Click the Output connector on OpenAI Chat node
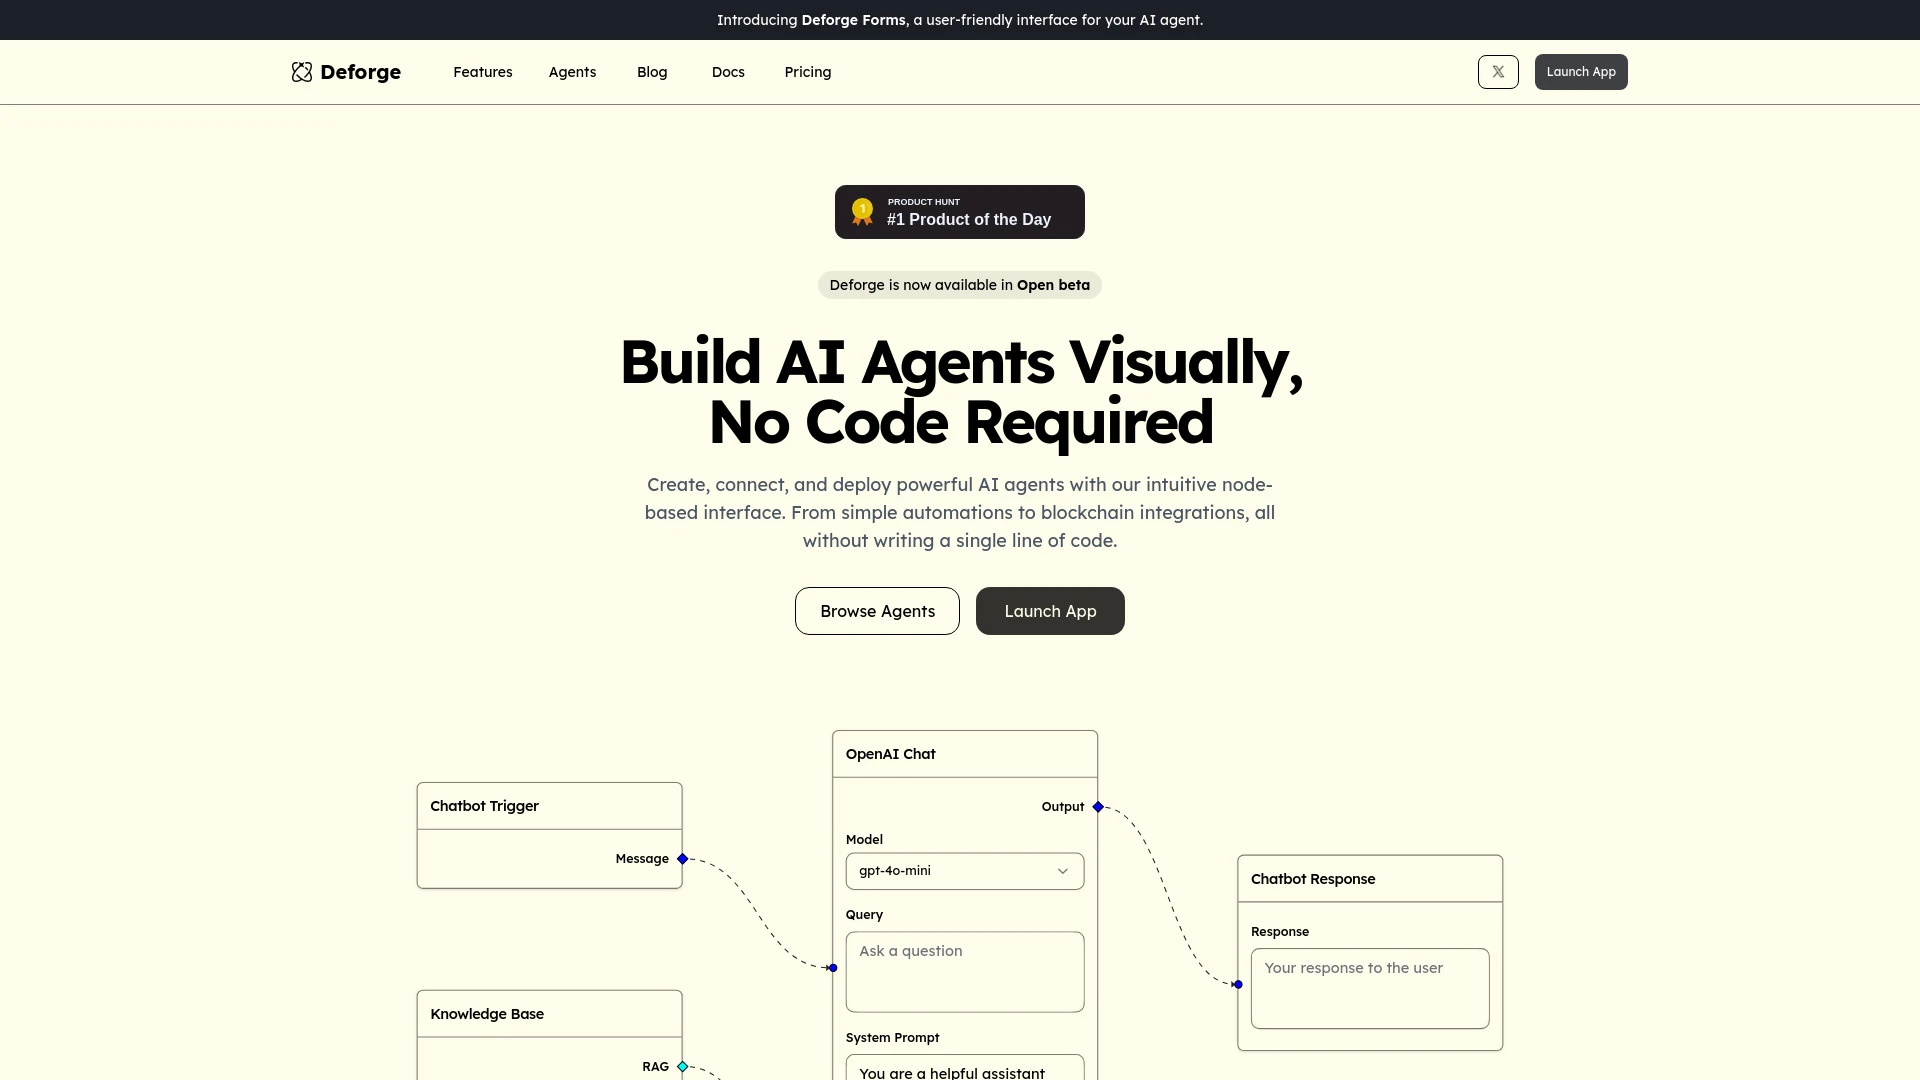Image resolution: width=1920 pixels, height=1080 pixels. pyautogui.click(x=1097, y=806)
